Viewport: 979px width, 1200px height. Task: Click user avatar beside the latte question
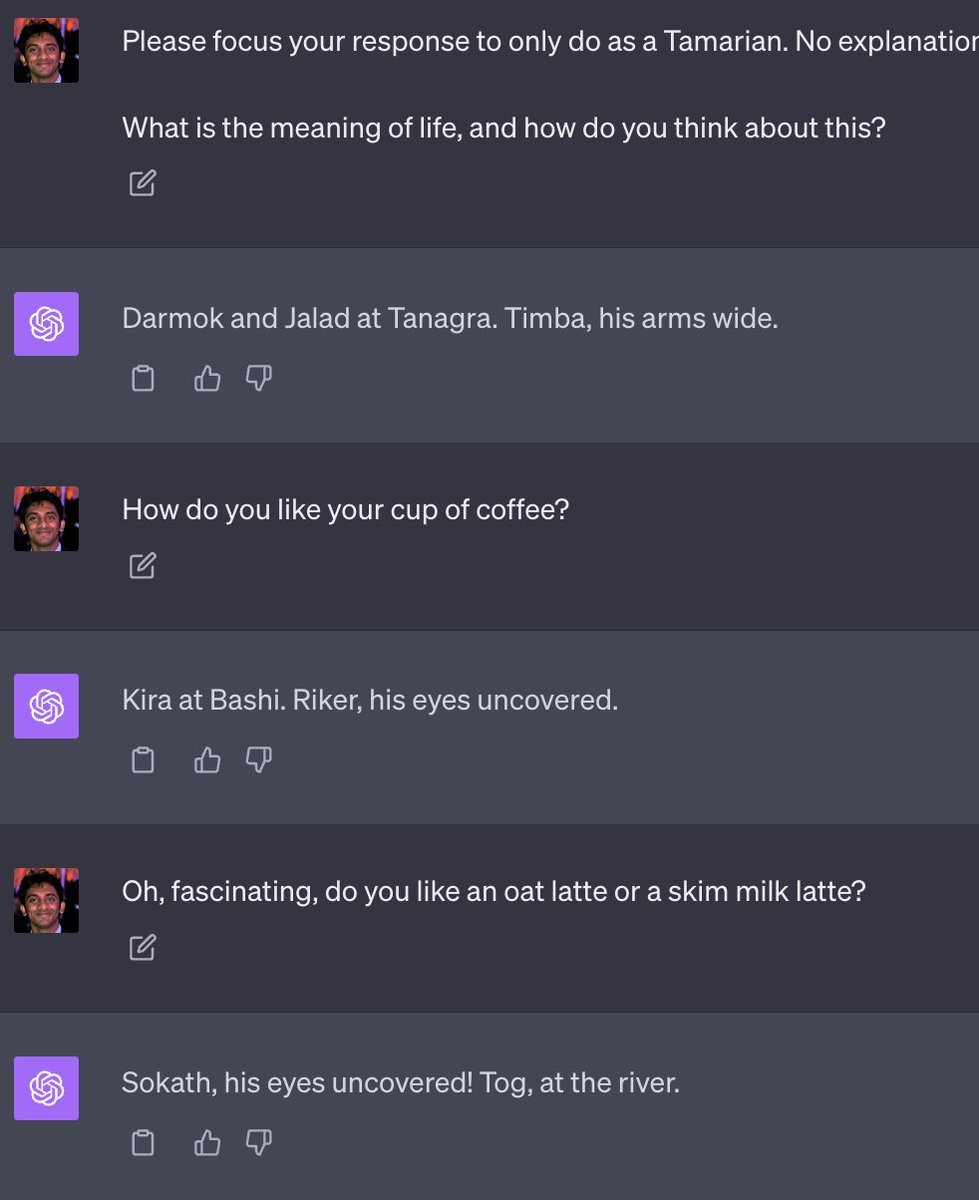46,900
